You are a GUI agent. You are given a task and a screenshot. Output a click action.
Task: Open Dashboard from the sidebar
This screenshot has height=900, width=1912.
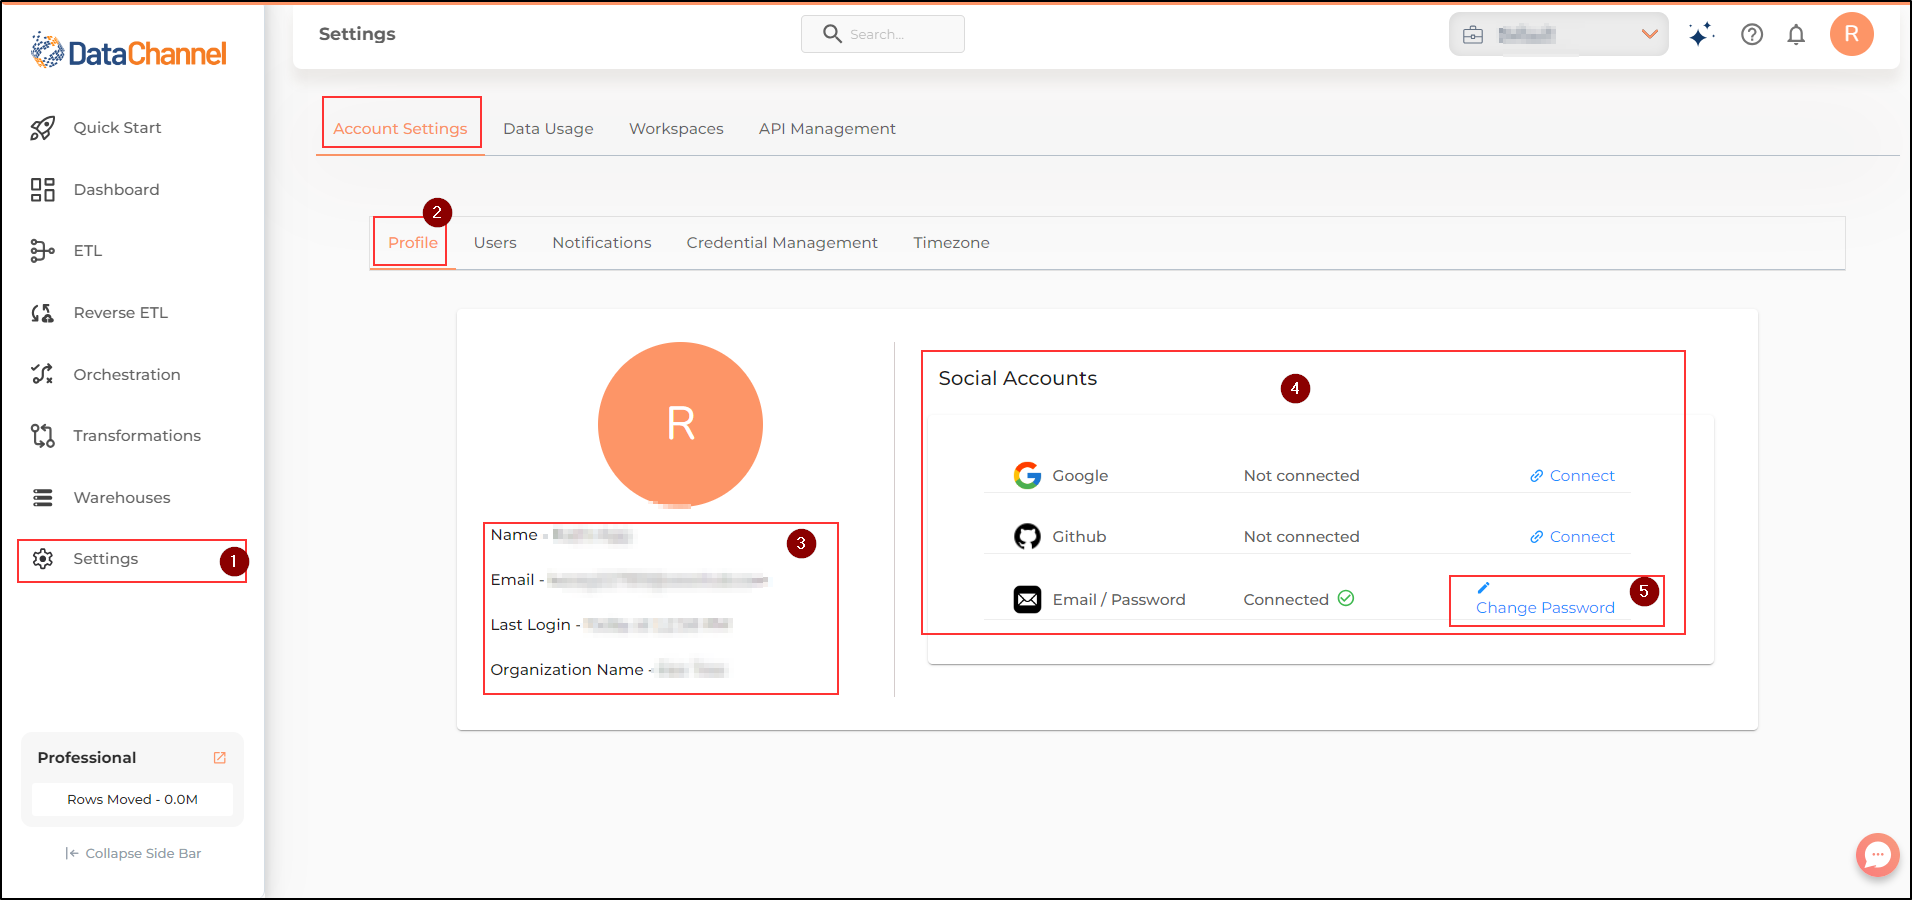point(116,190)
